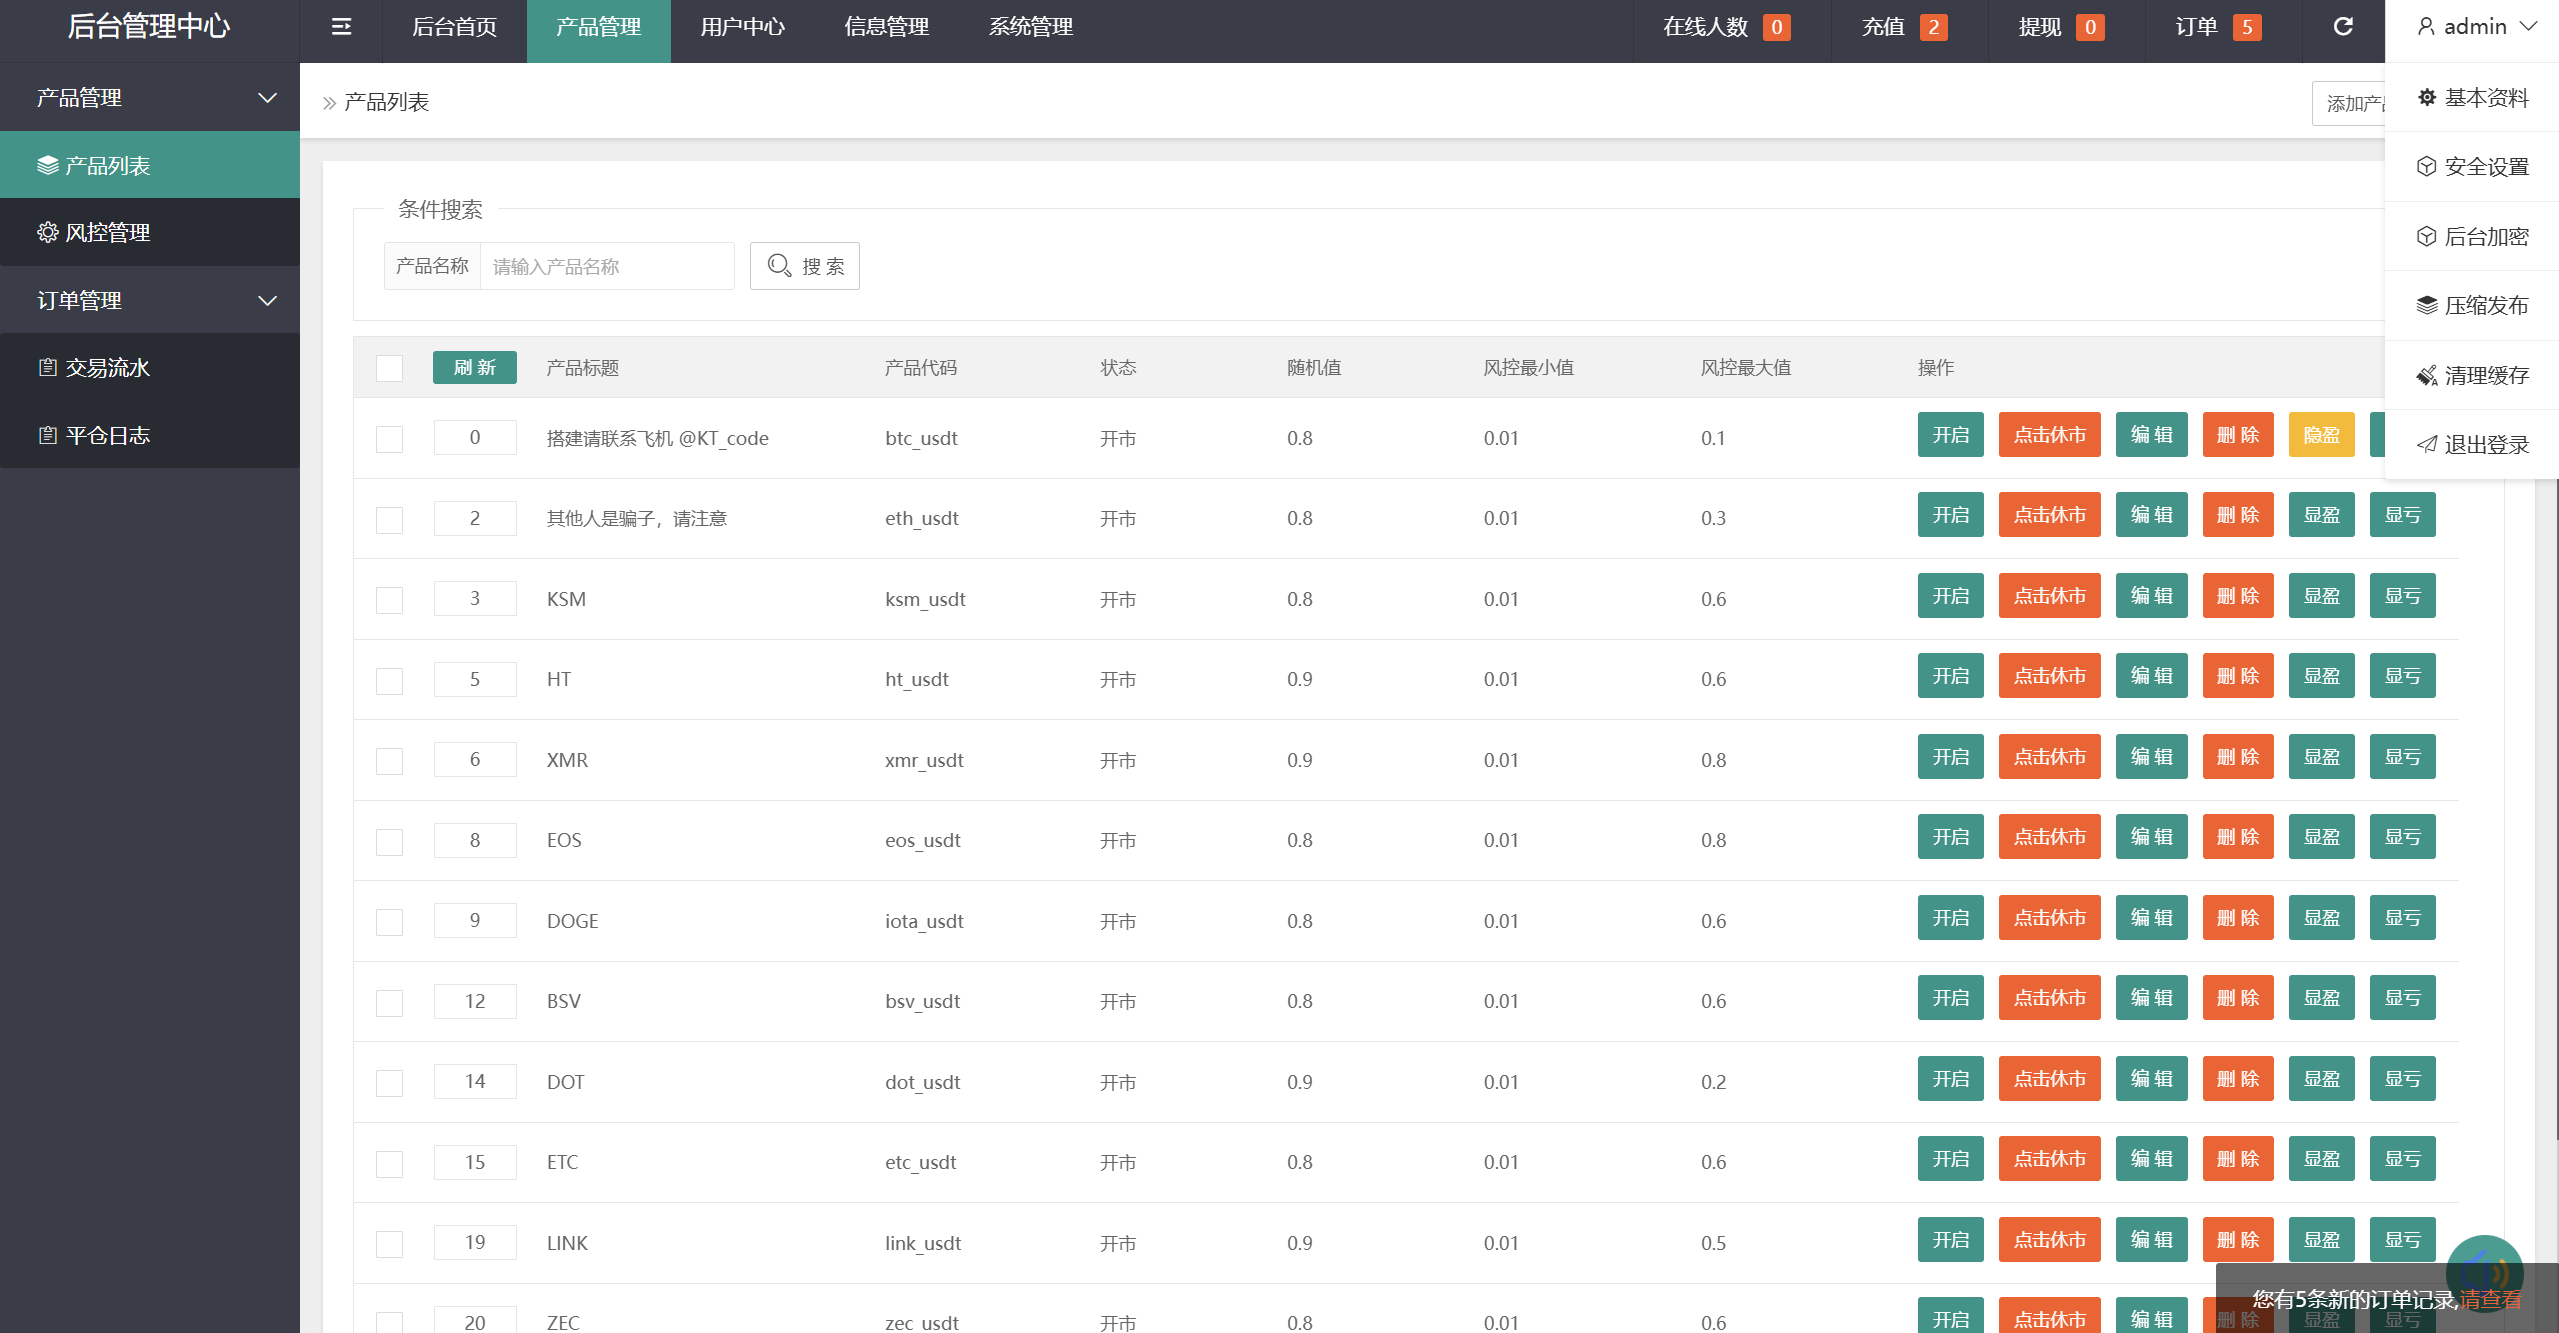Click the 后台管理中心 logo title
Viewport: 2559px width, 1333px height.
pyautogui.click(x=149, y=27)
